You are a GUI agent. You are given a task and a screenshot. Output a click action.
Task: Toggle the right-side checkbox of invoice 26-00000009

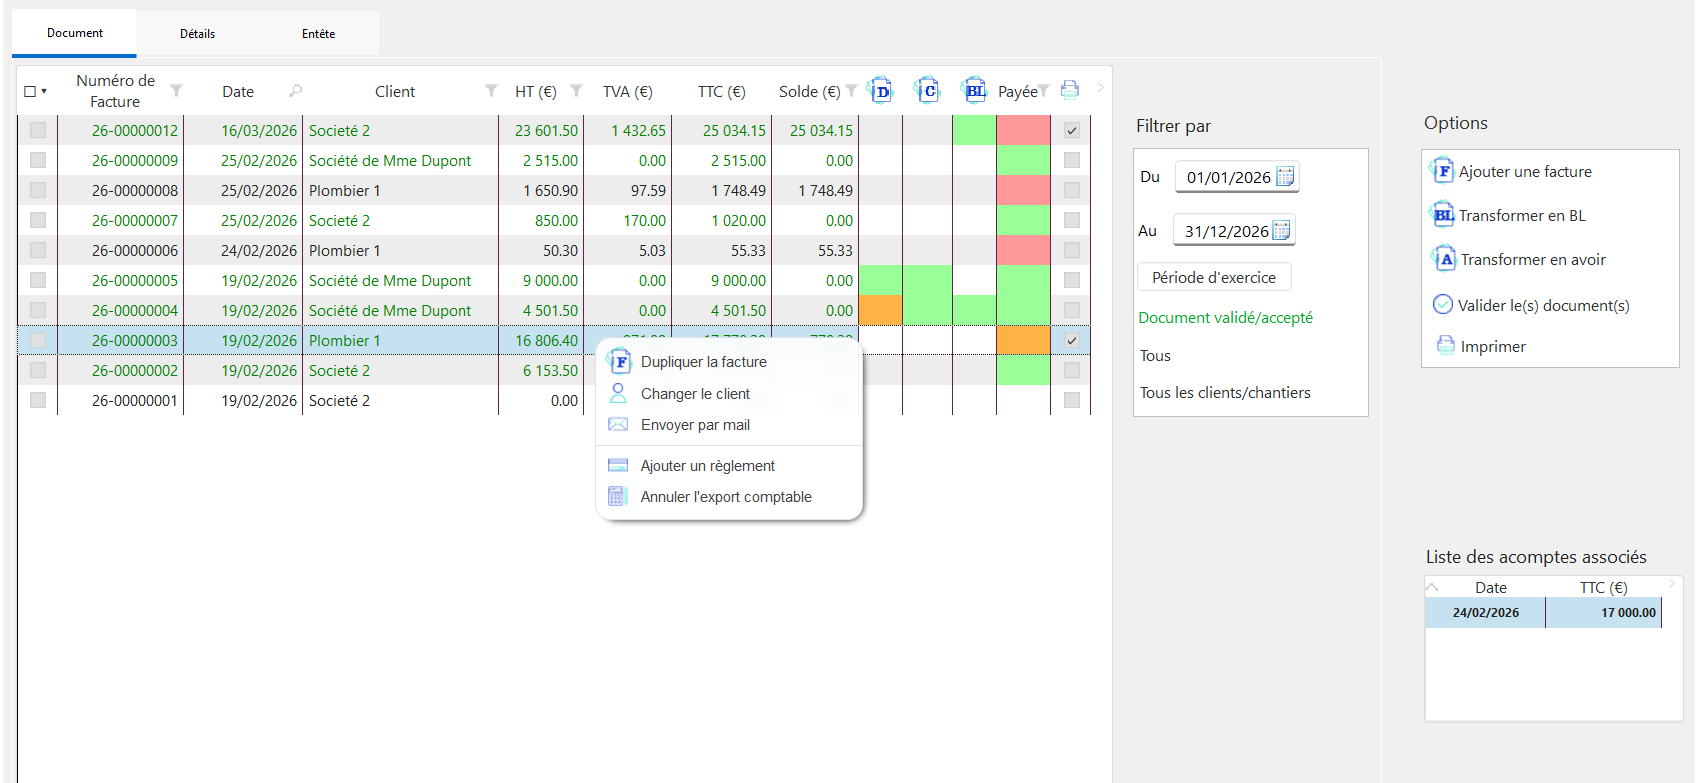click(1072, 160)
